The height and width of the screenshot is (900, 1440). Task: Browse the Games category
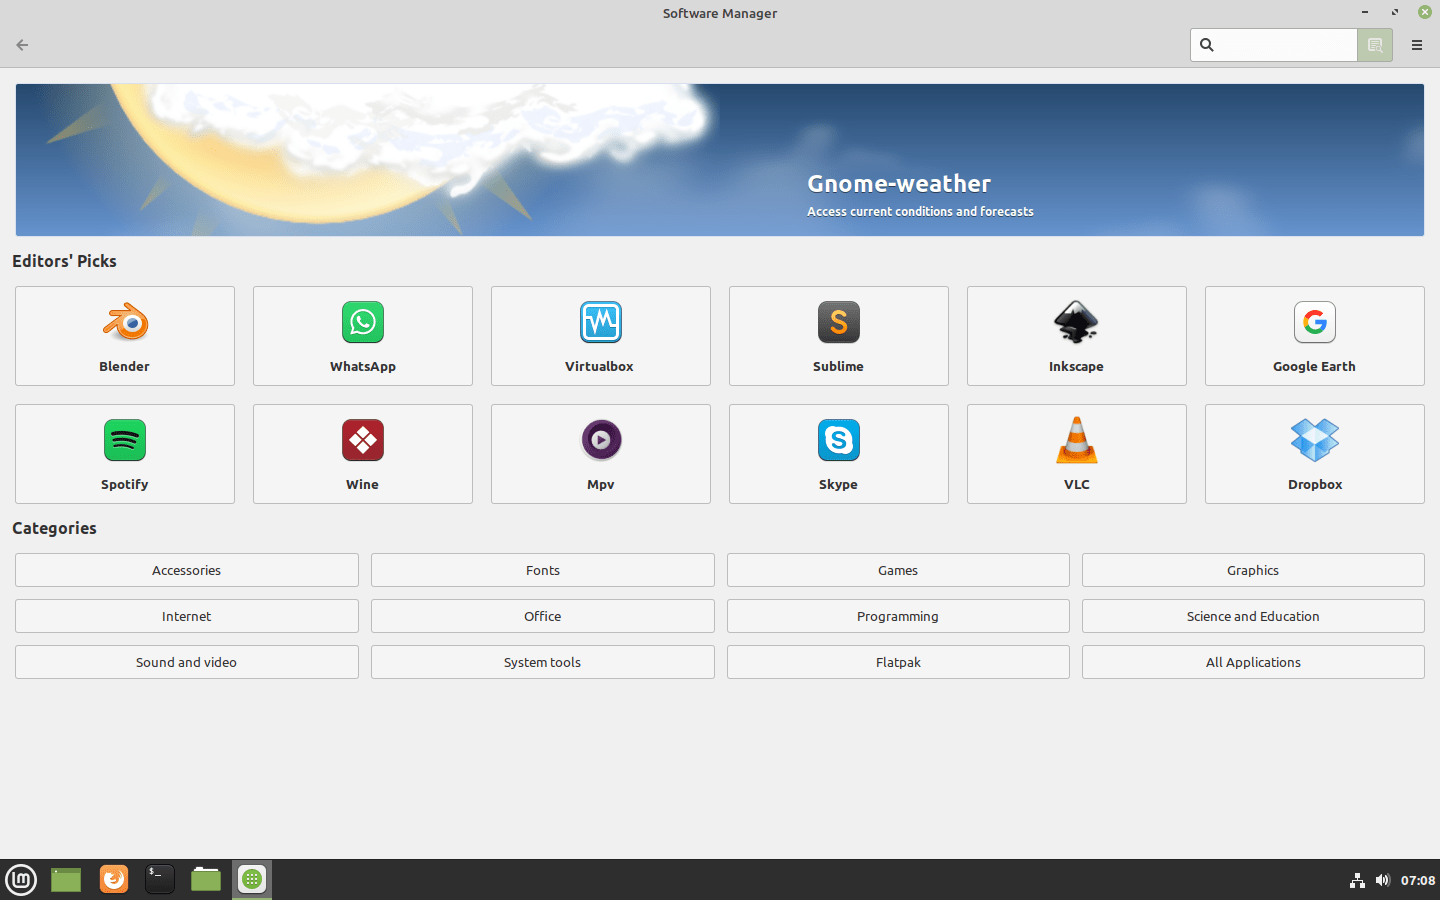tap(898, 570)
